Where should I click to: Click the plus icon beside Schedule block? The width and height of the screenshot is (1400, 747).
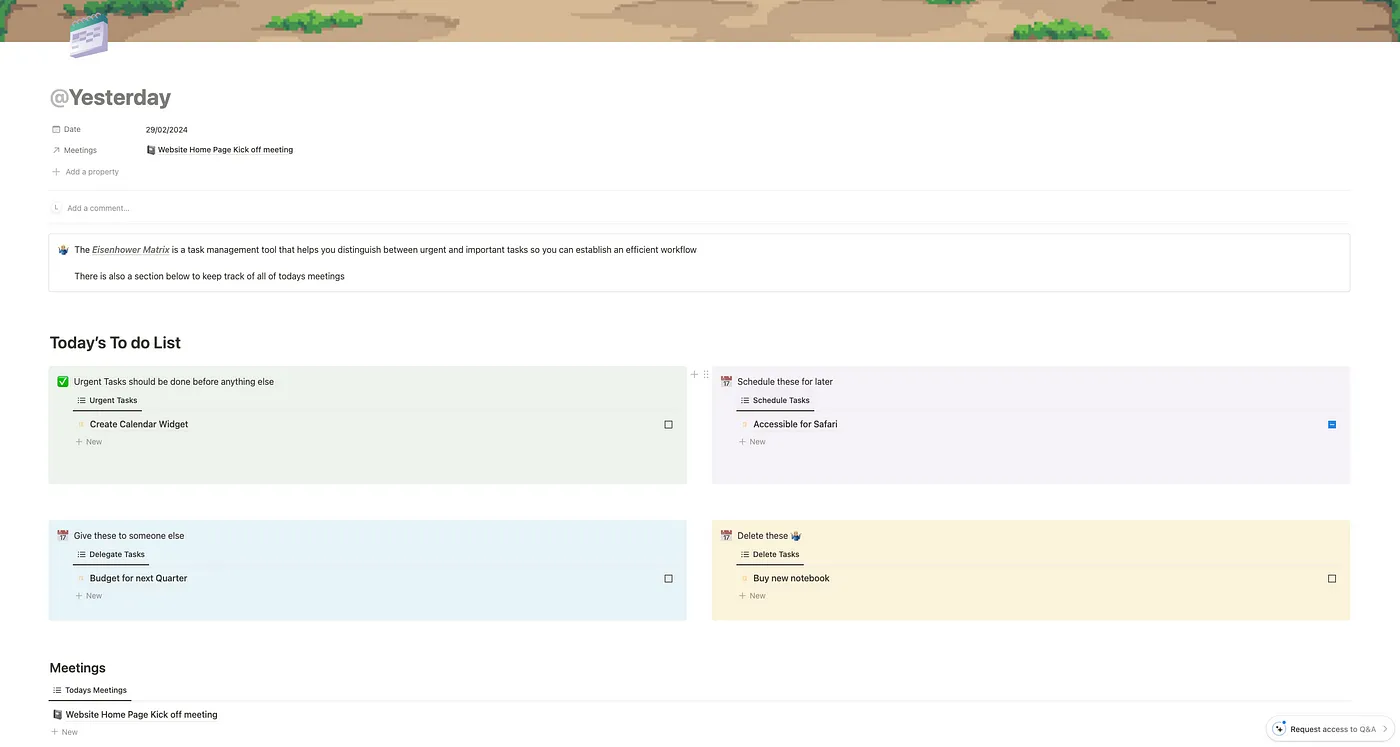694,375
